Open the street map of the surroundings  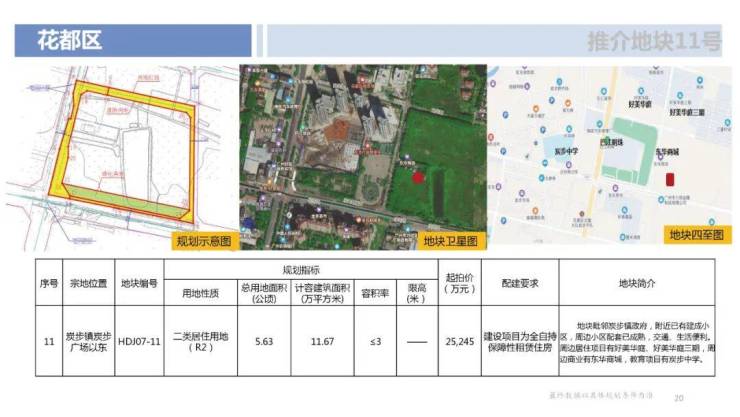610,155
